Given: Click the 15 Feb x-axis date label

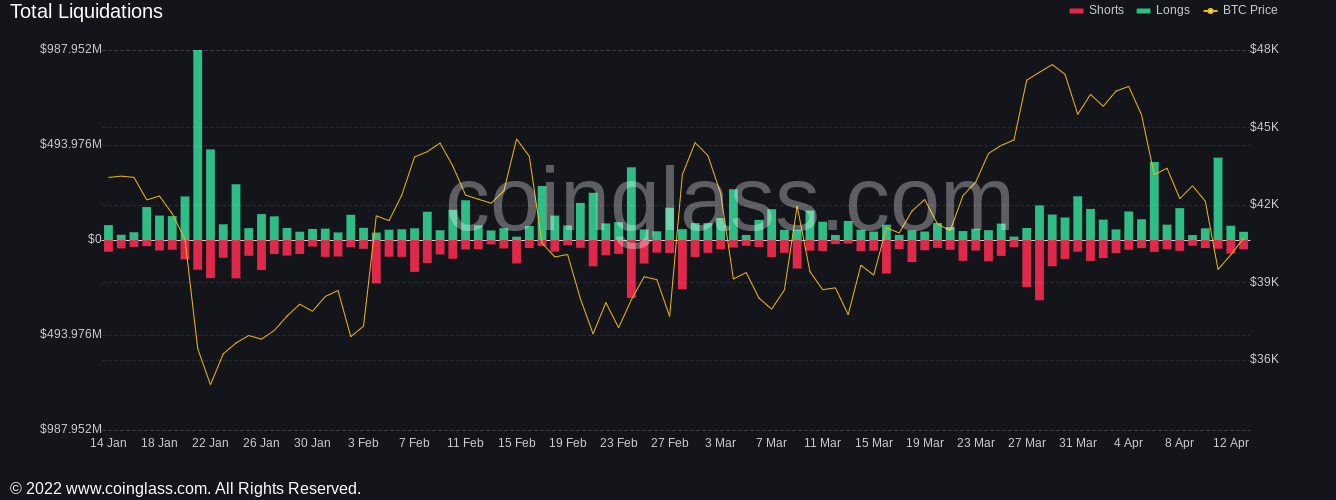Looking at the screenshot, I should [517, 443].
